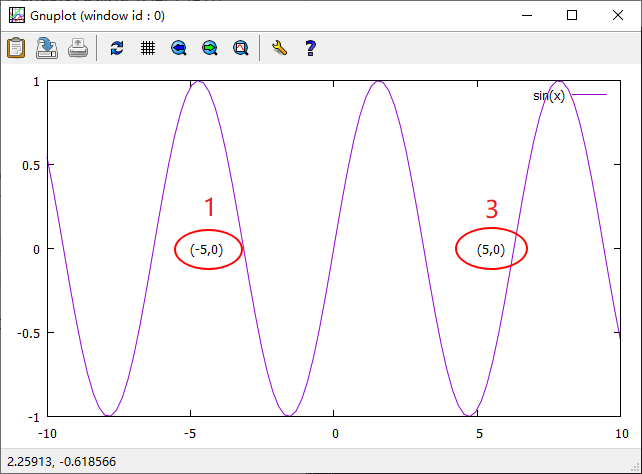642x474 pixels.
Task: Toggle the grid on the plot
Action: click(x=148, y=48)
